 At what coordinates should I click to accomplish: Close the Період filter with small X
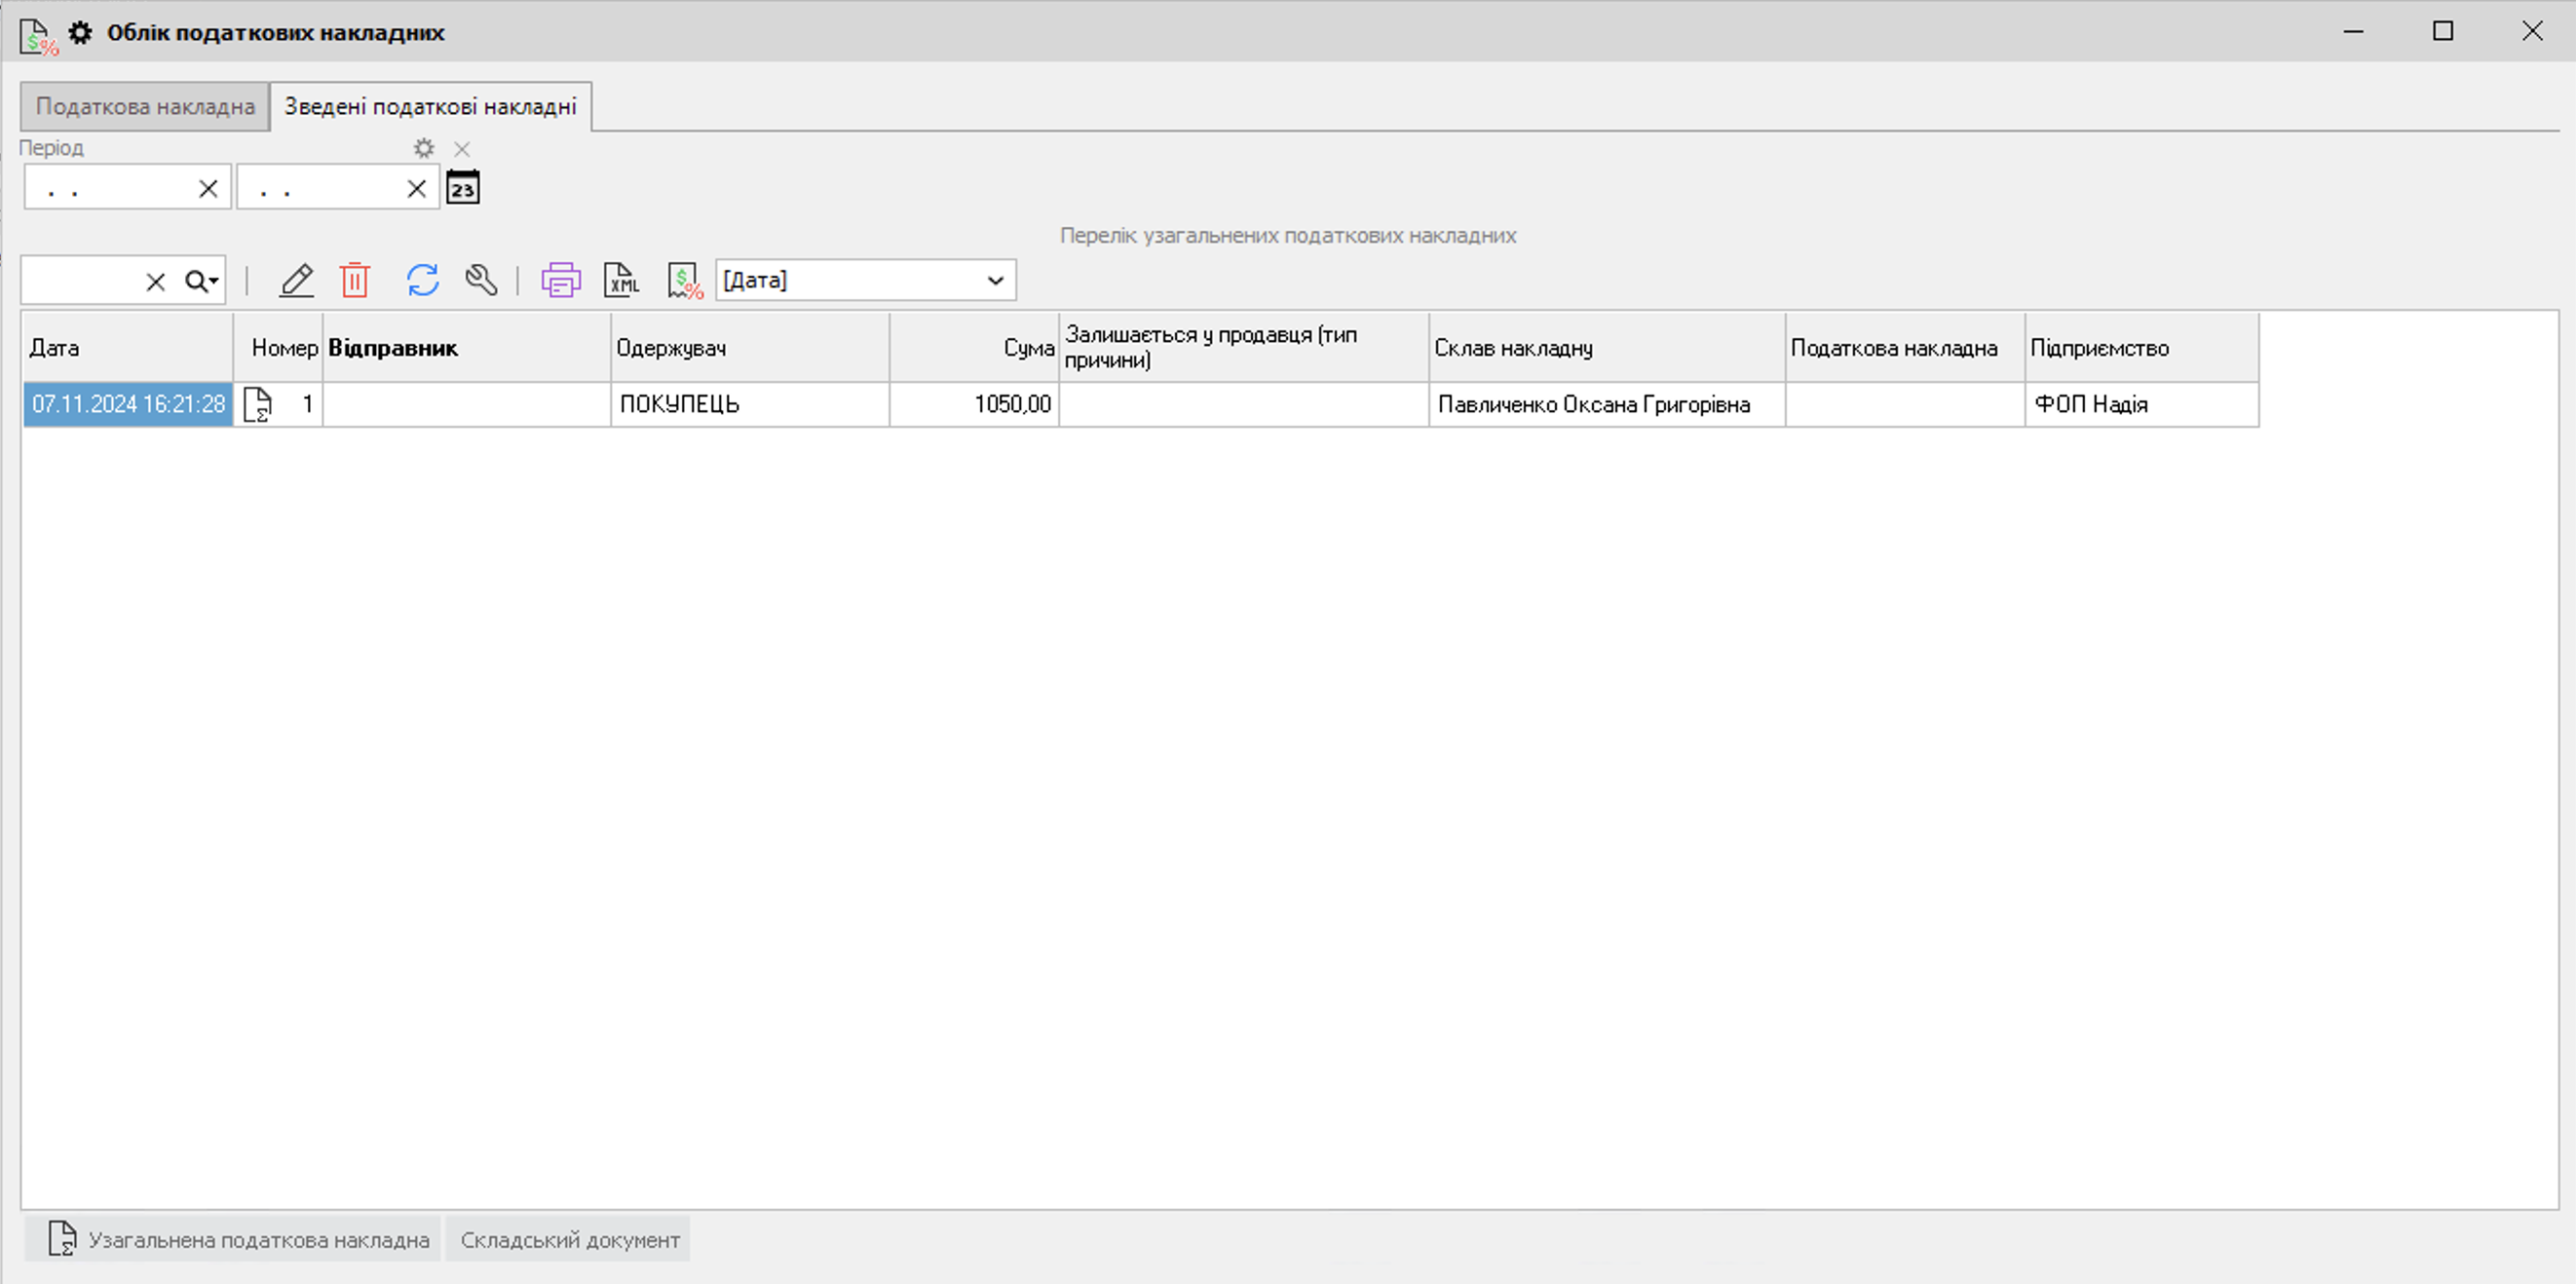(462, 149)
